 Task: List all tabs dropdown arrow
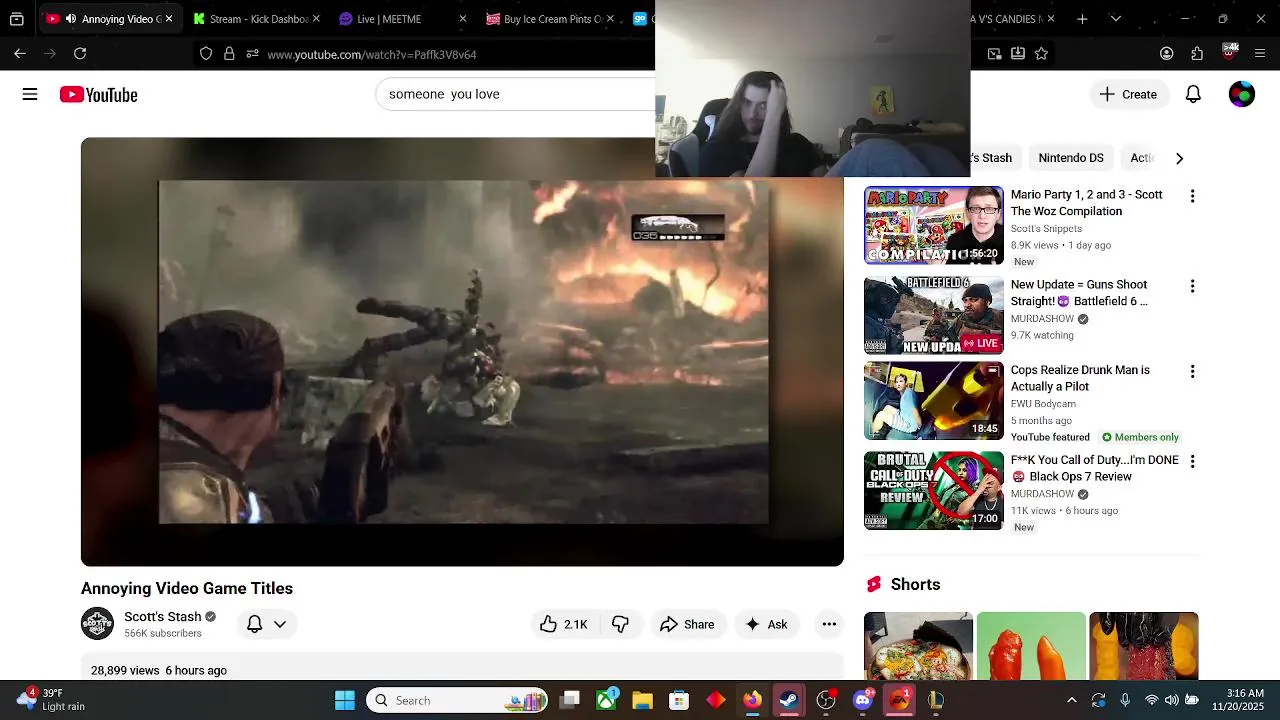click(x=1115, y=19)
